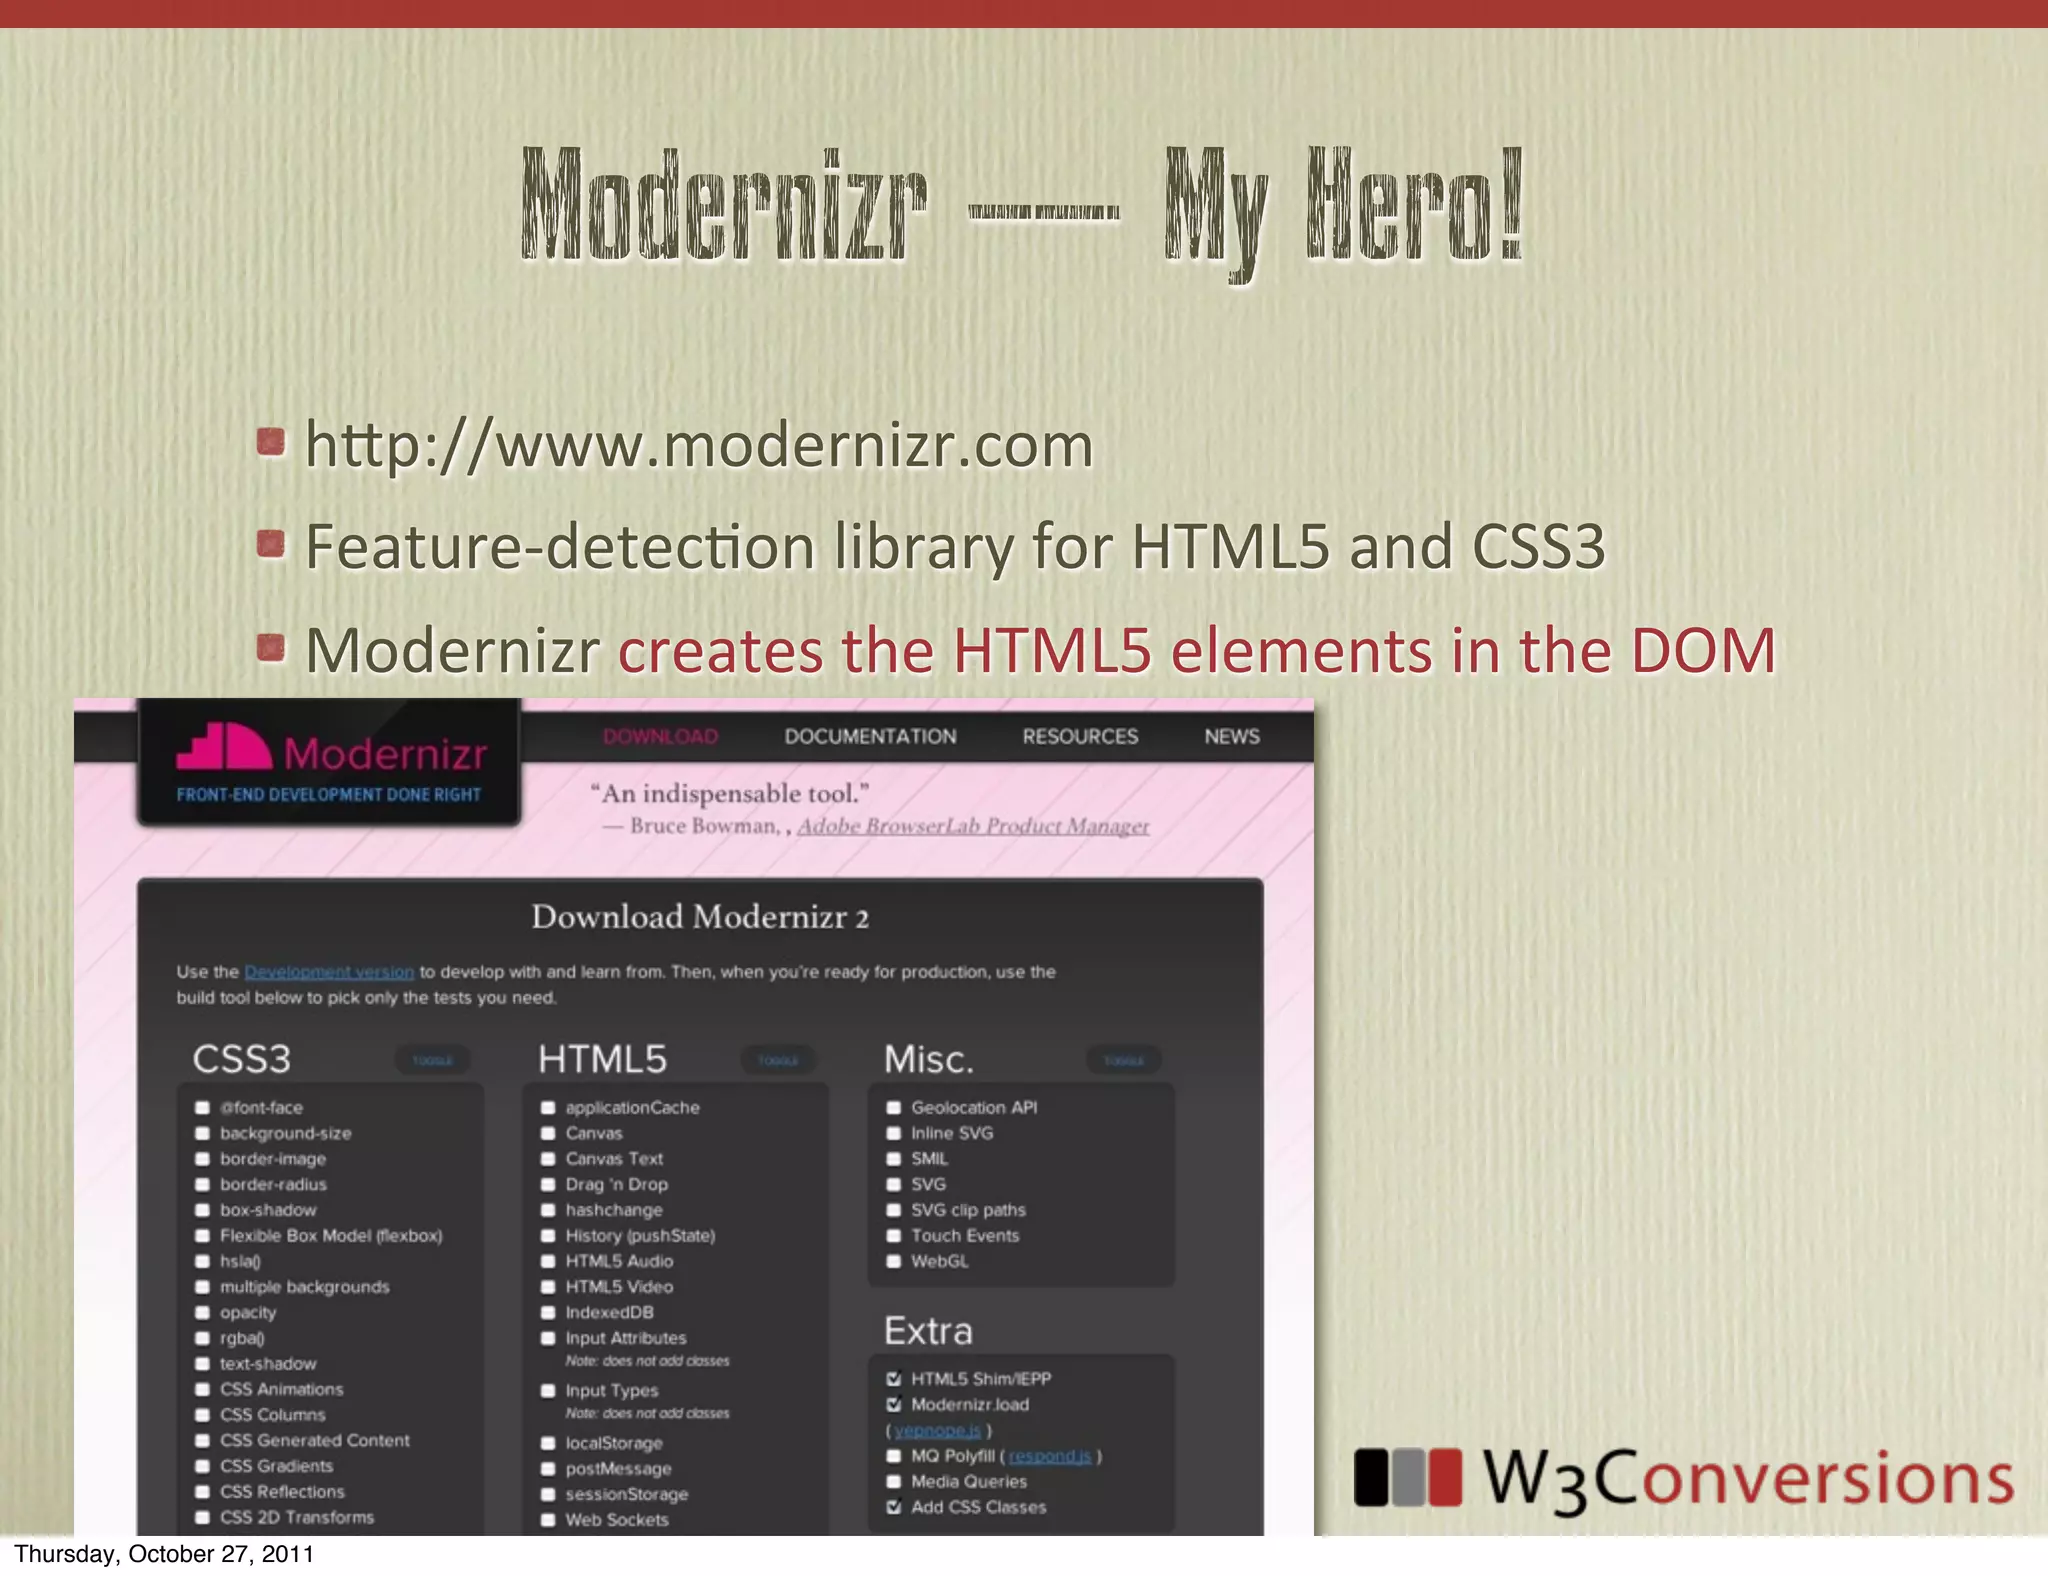Select the box-shadow checkbox
The image size is (2048, 1576).
tap(202, 1210)
